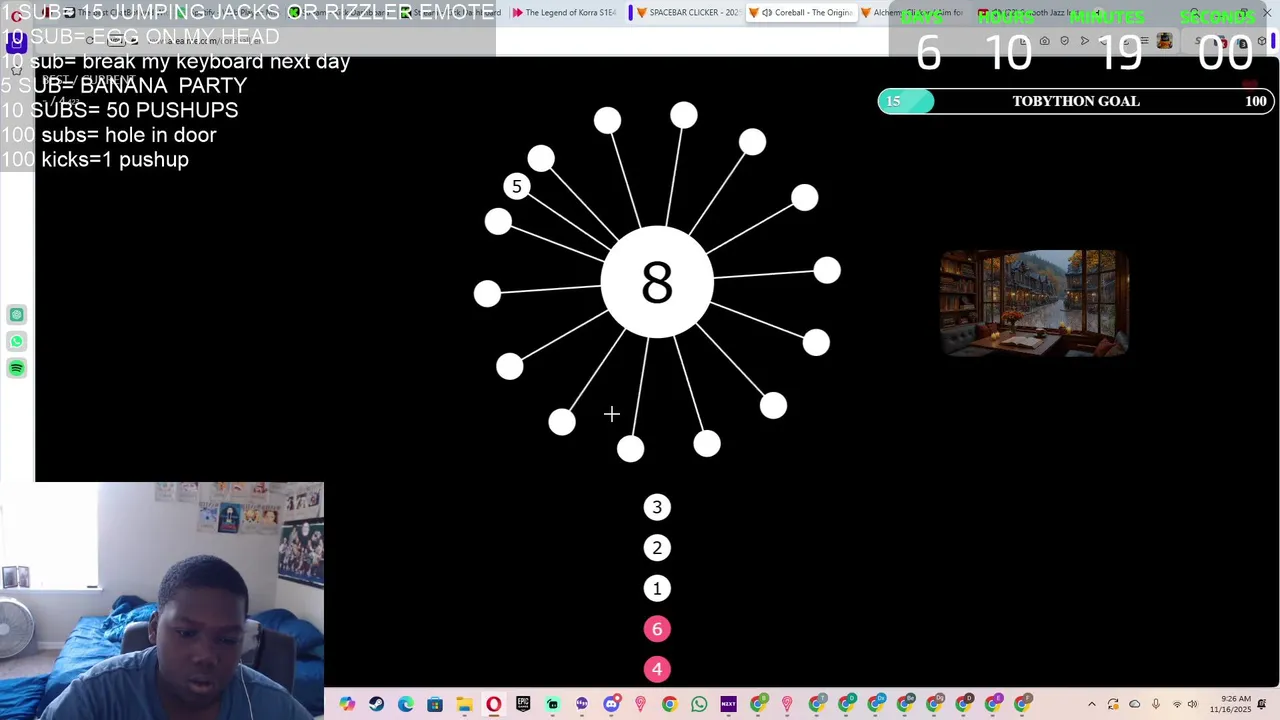Open the notifications bell in the tray
The image size is (1280, 720).
(x=1263, y=704)
